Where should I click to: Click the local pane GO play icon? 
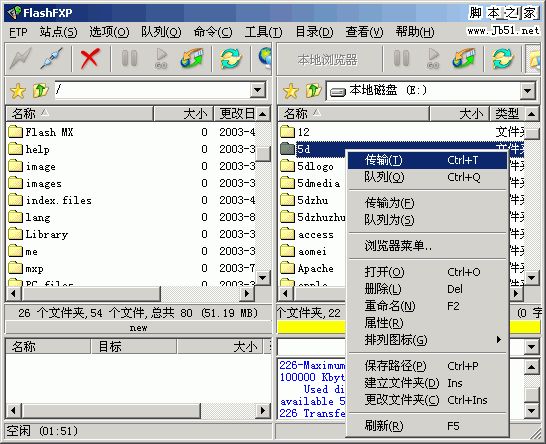coord(433,59)
